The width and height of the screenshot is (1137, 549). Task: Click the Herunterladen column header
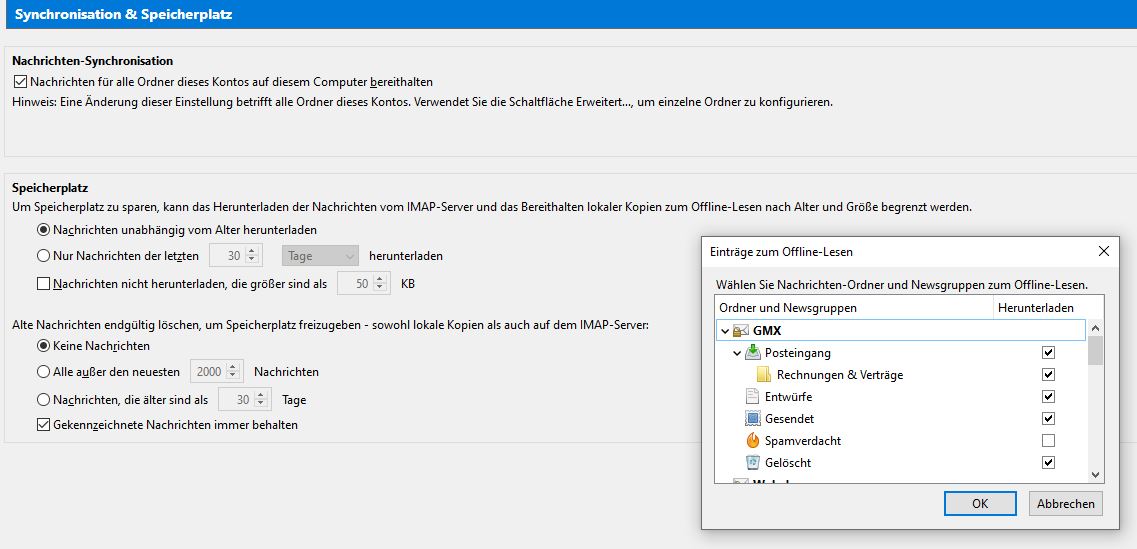pos(1035,308)
